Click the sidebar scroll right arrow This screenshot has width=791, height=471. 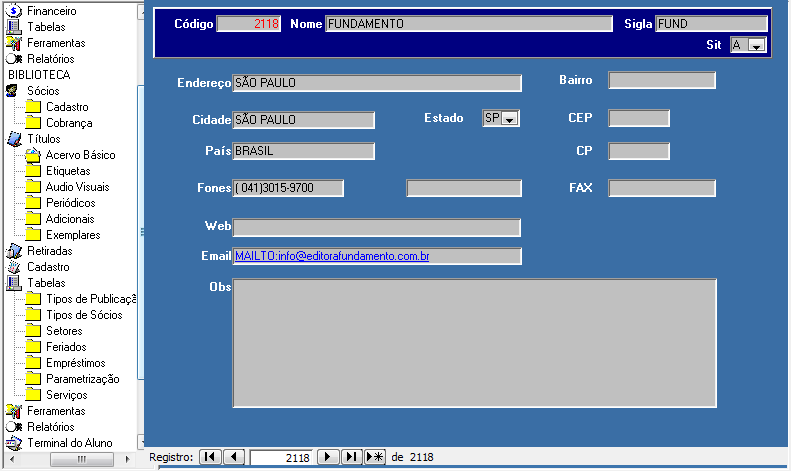[x=127, y=459]
